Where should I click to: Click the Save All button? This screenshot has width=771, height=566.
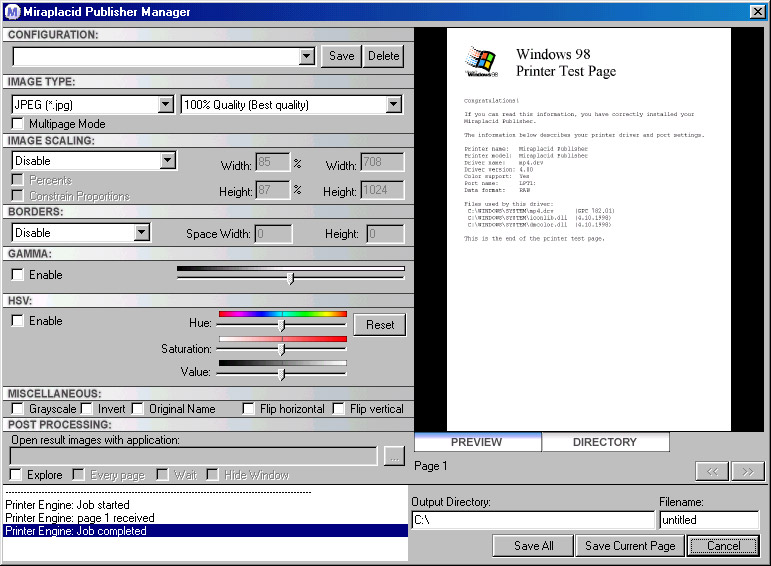tap(534, 546)
